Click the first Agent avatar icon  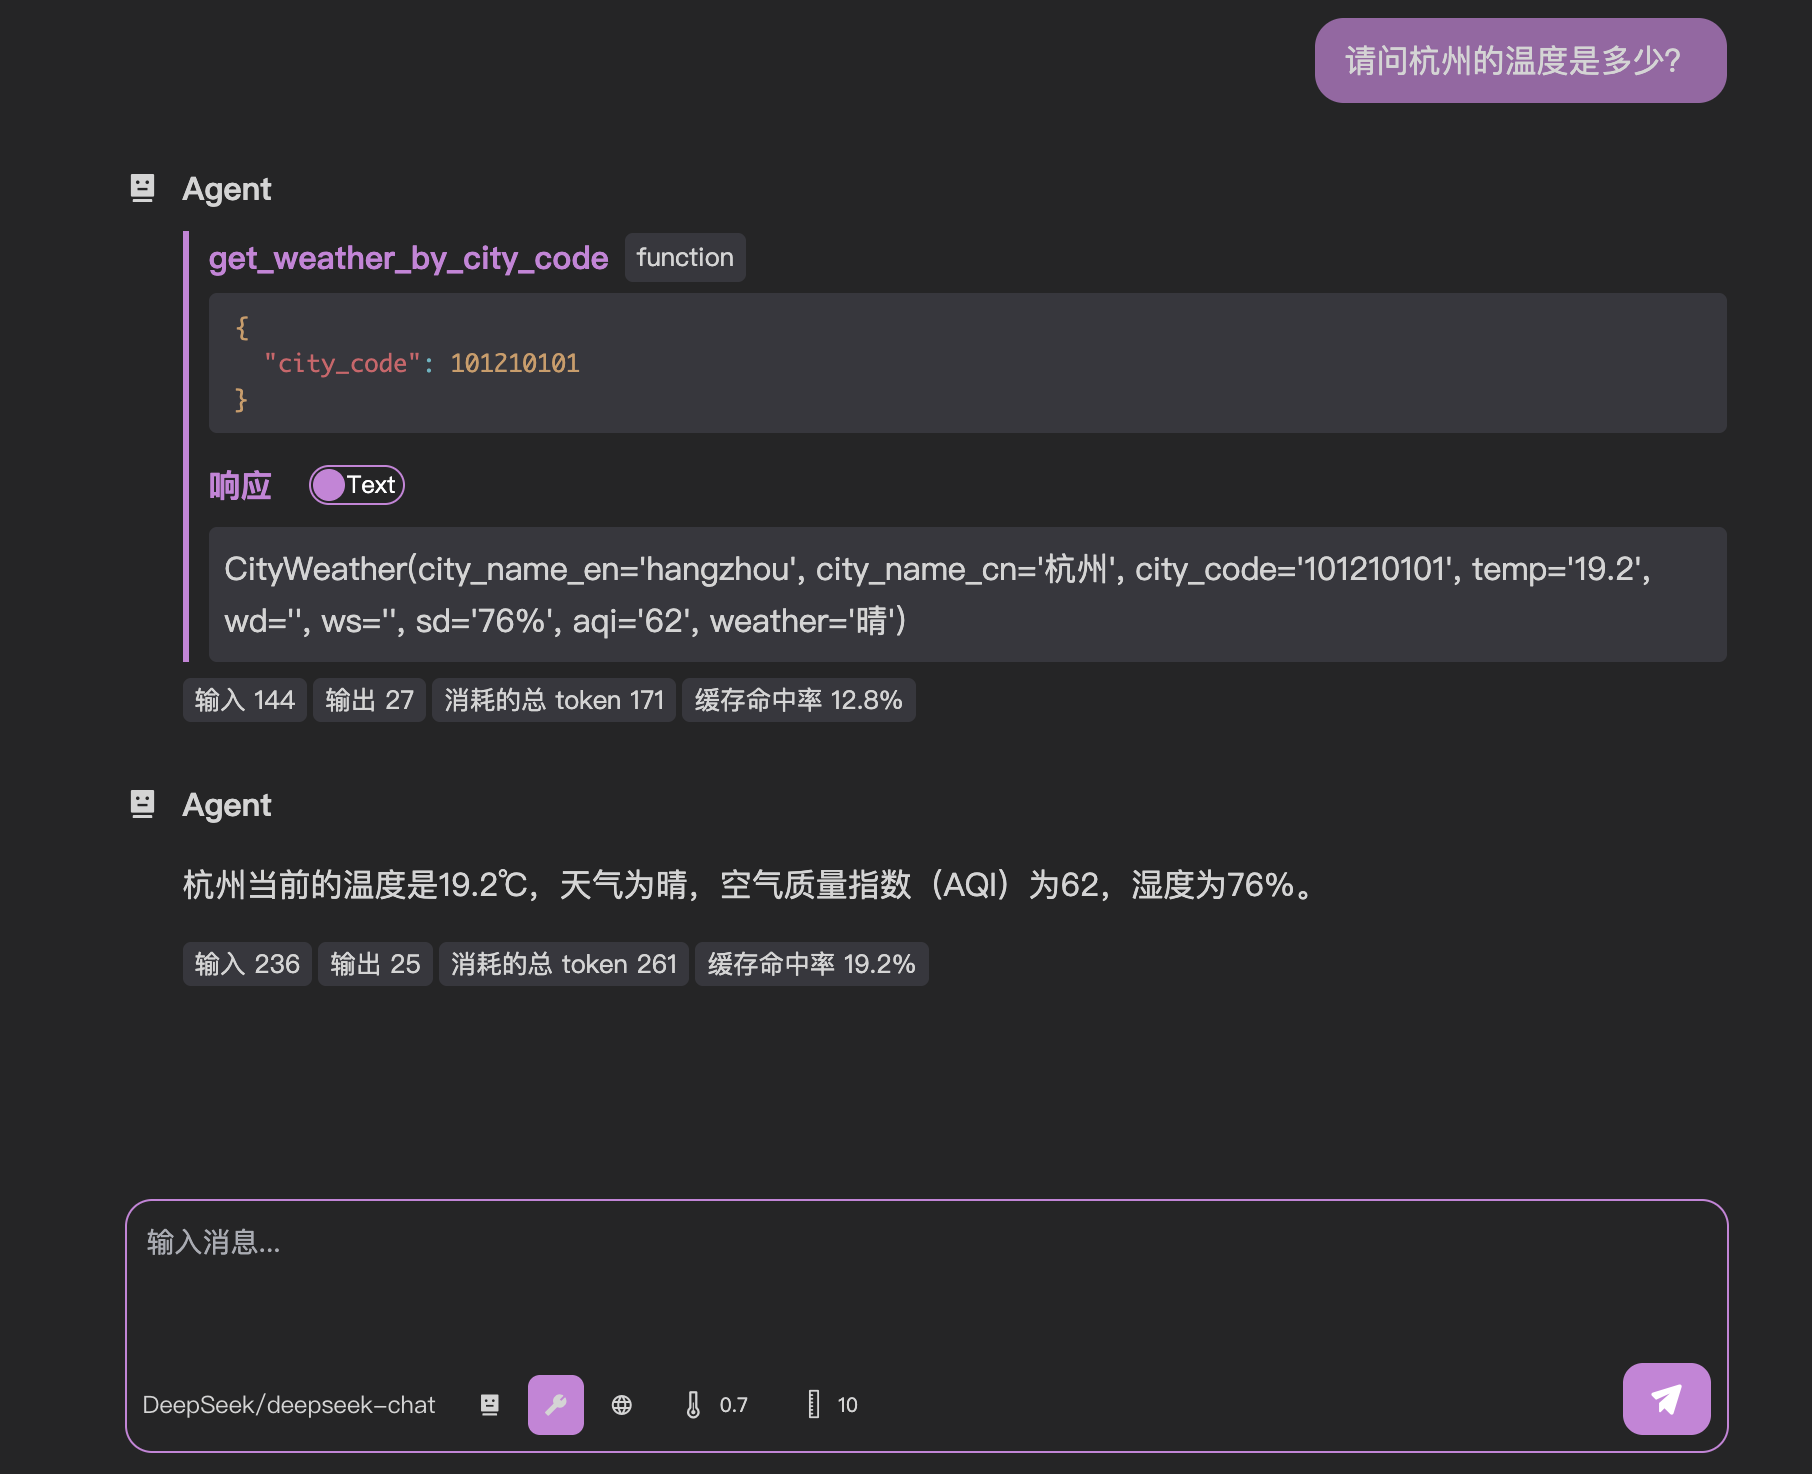(x=143, y=186)
